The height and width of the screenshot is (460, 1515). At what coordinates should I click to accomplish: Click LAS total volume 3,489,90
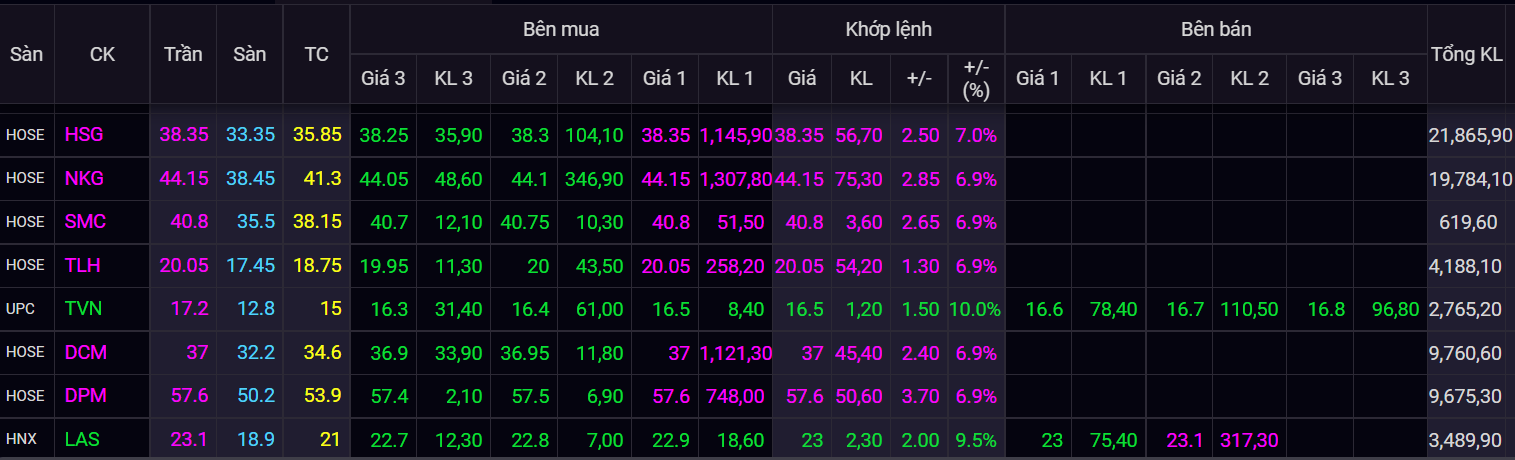1464,439
